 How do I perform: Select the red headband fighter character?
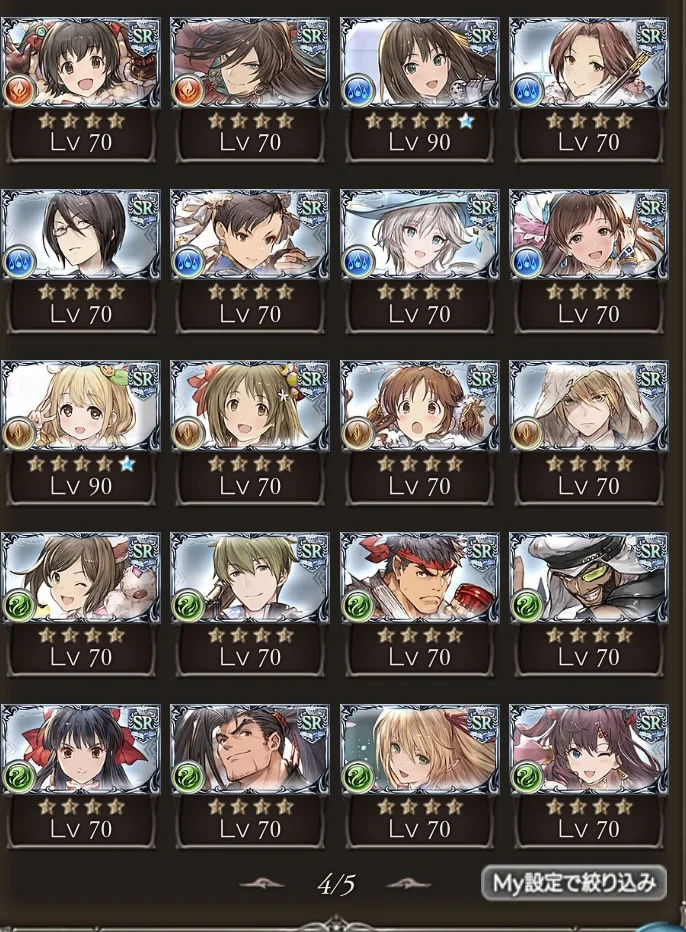click(420, 578)
